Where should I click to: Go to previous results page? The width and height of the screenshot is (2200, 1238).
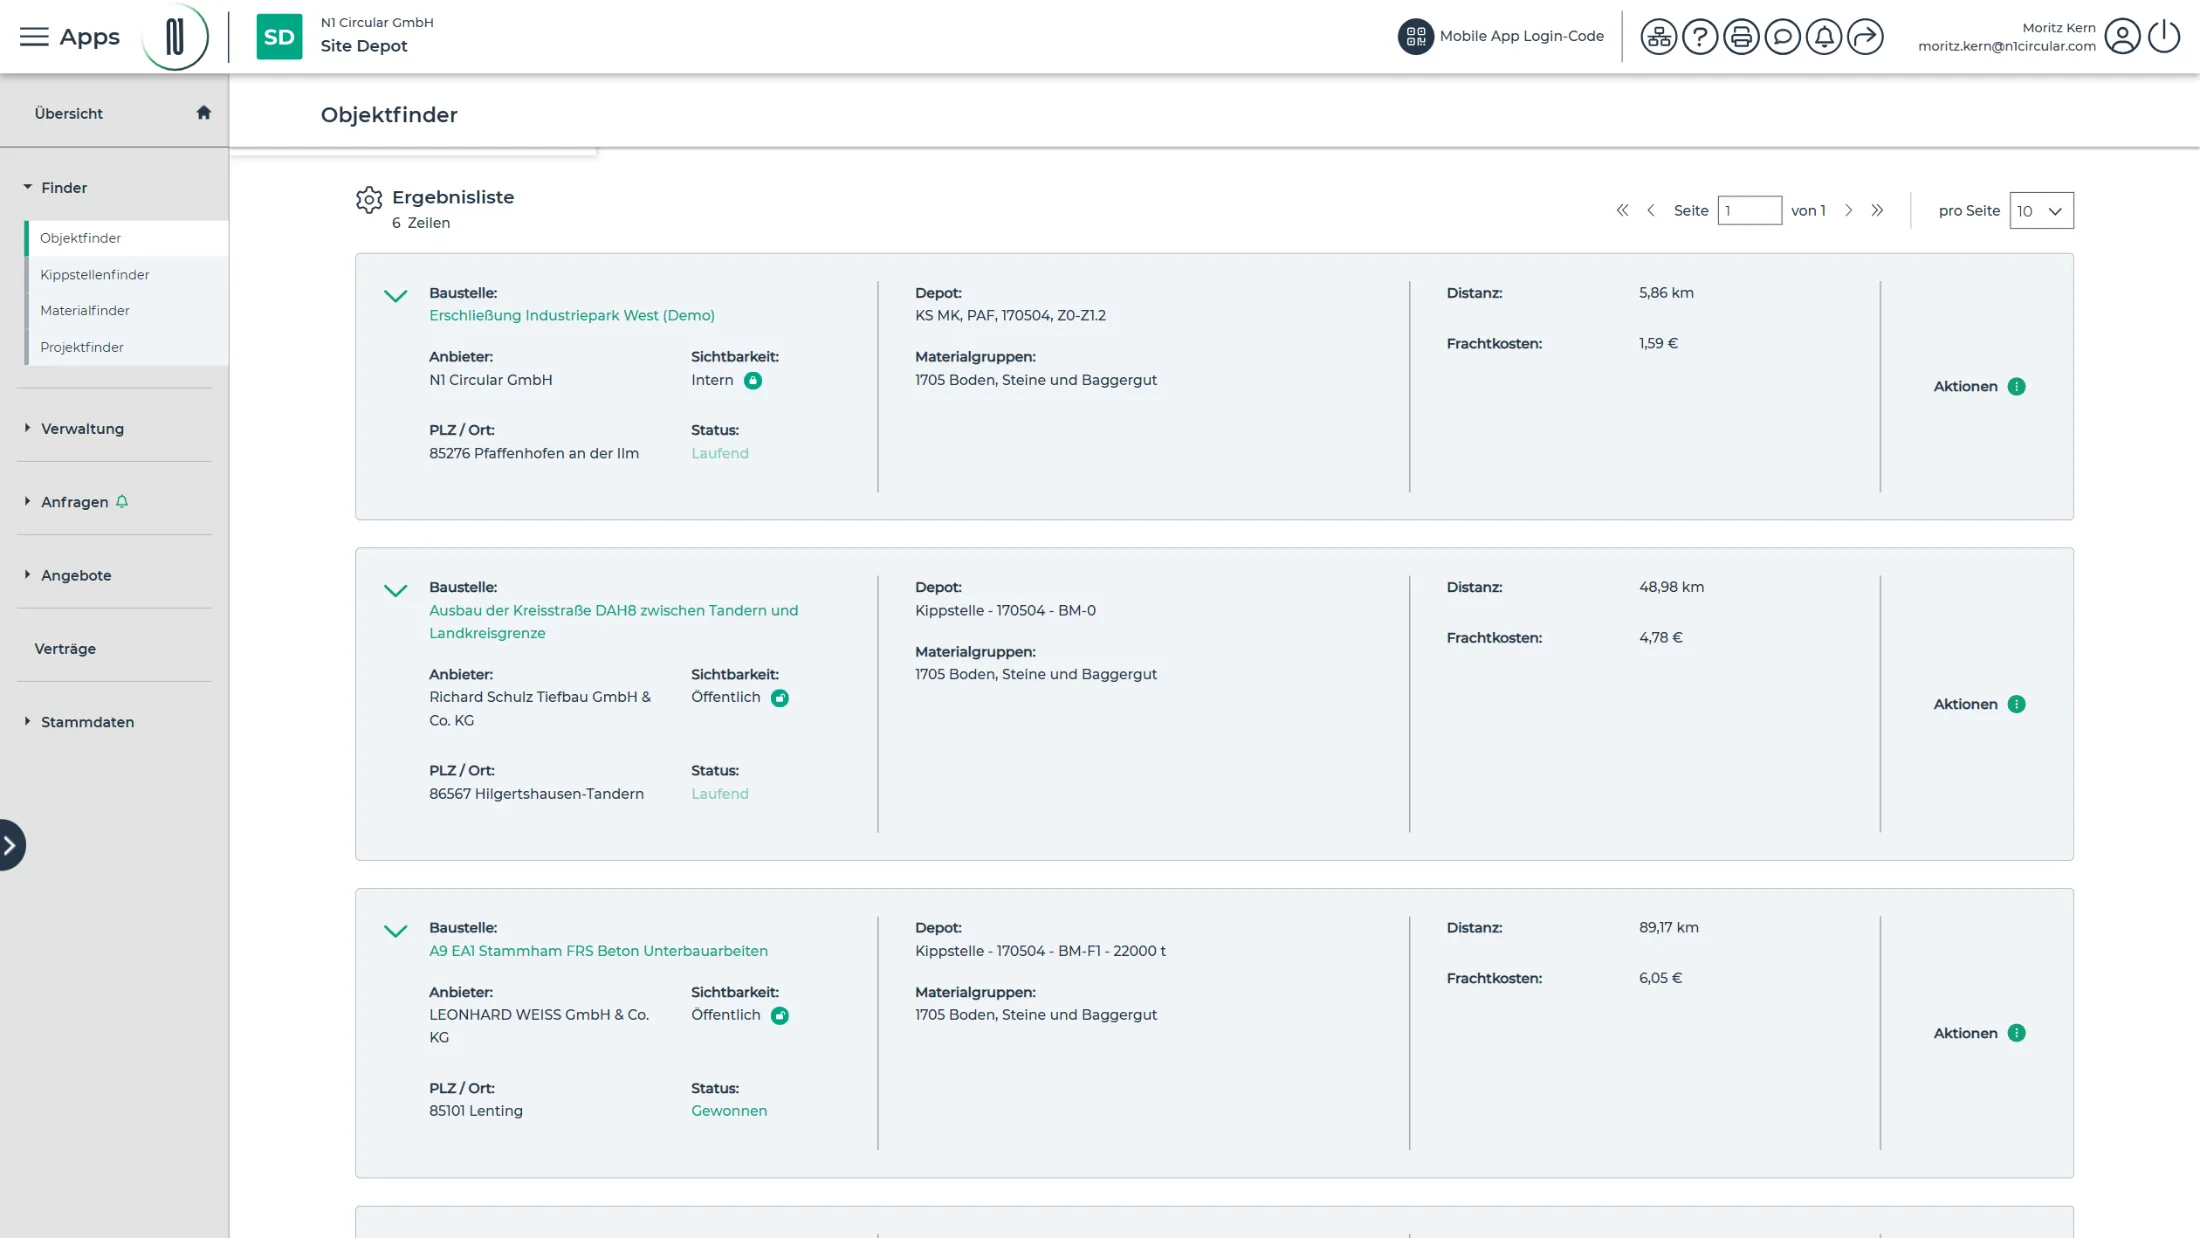[x=1651, y=210]
